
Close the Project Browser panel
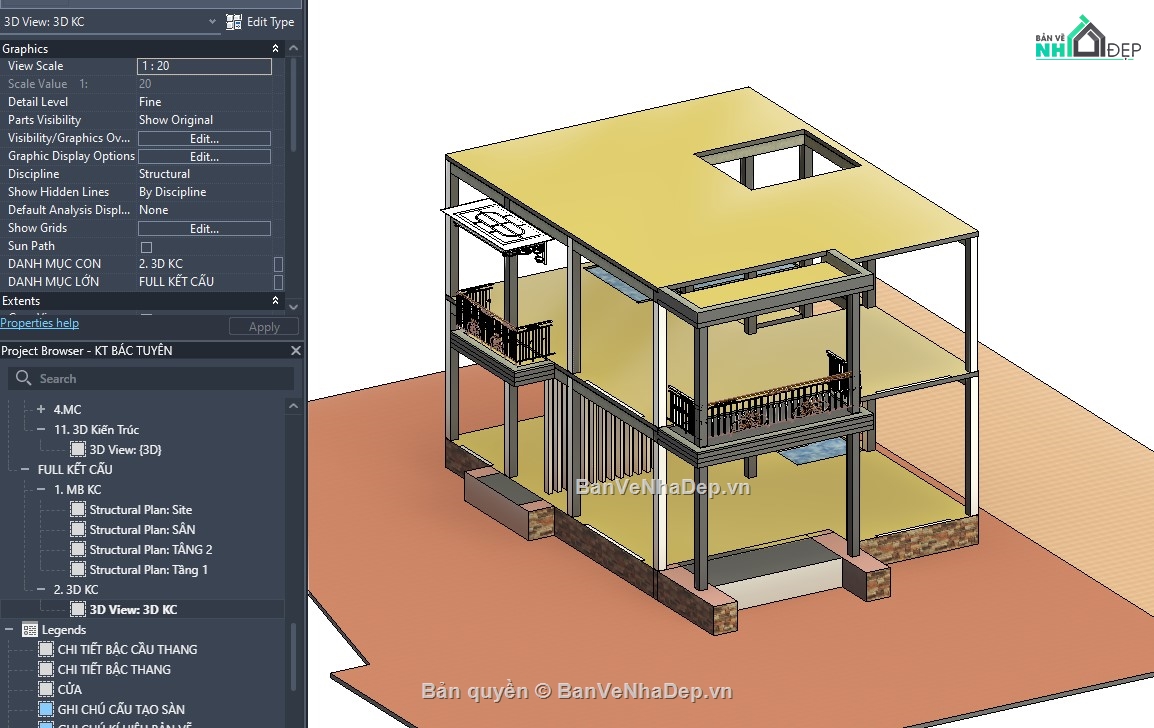[296, 351]
